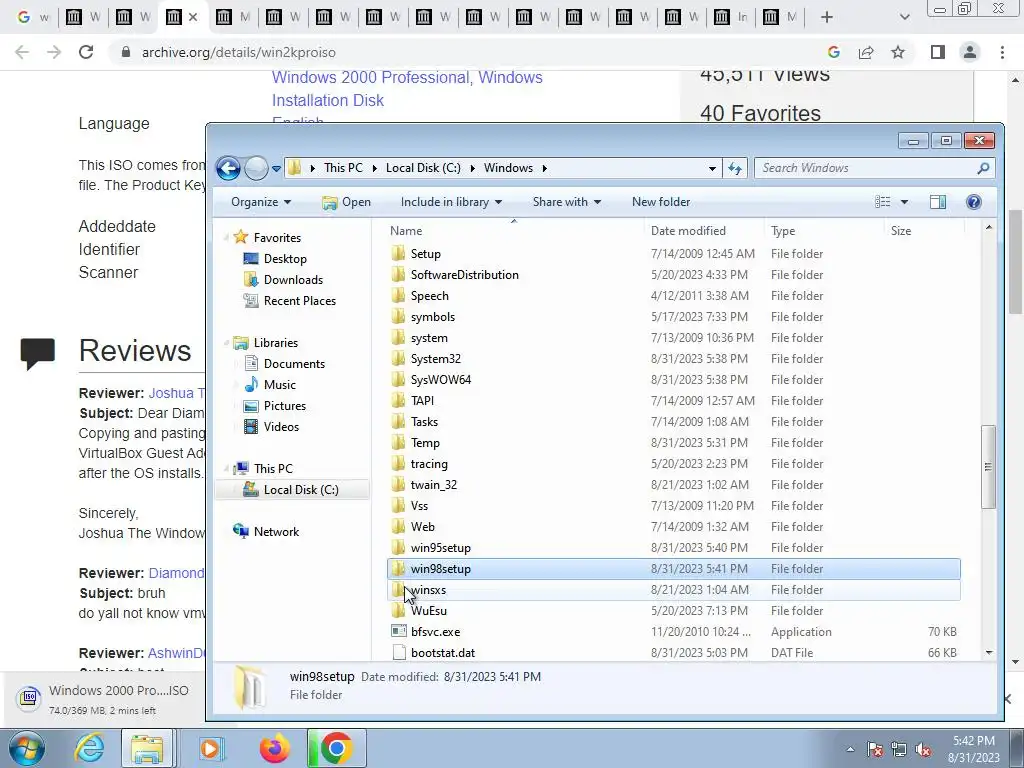The image size is (1024, 768).
Task: Open the Organize menu
Action: pyautogui.click(x=261, y=202)
